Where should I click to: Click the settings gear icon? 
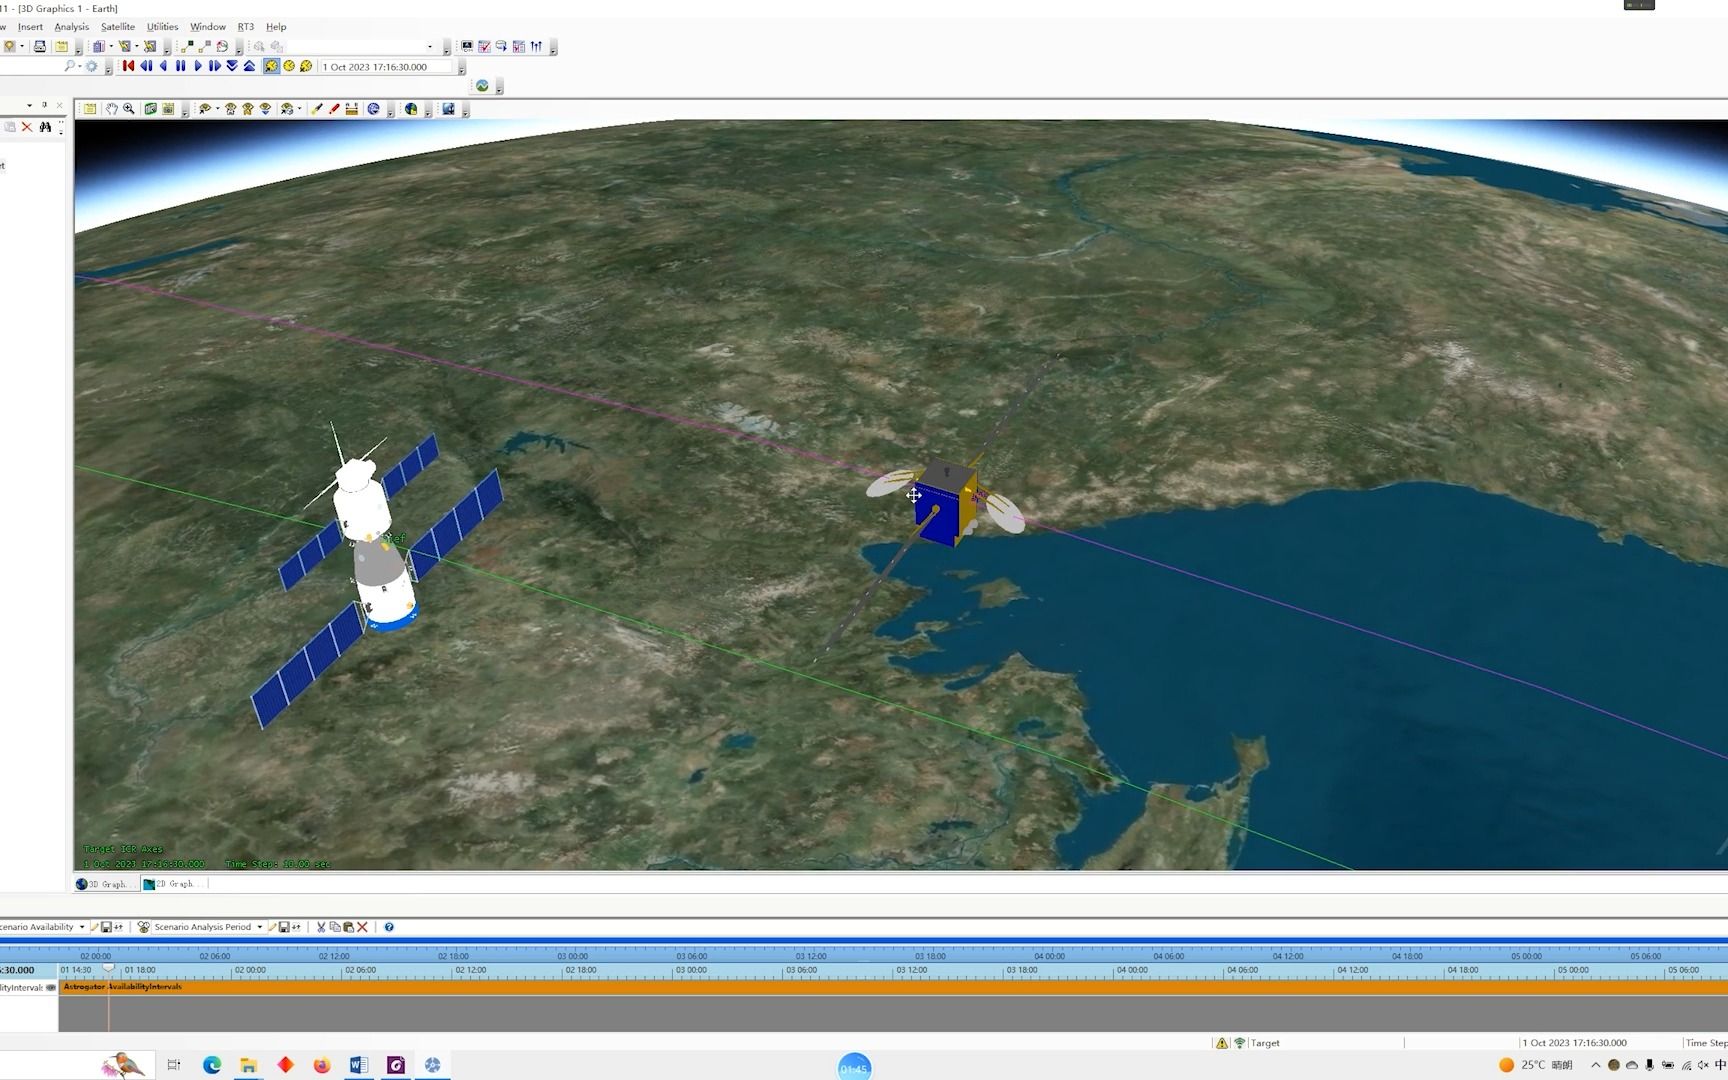pos(91,66)
